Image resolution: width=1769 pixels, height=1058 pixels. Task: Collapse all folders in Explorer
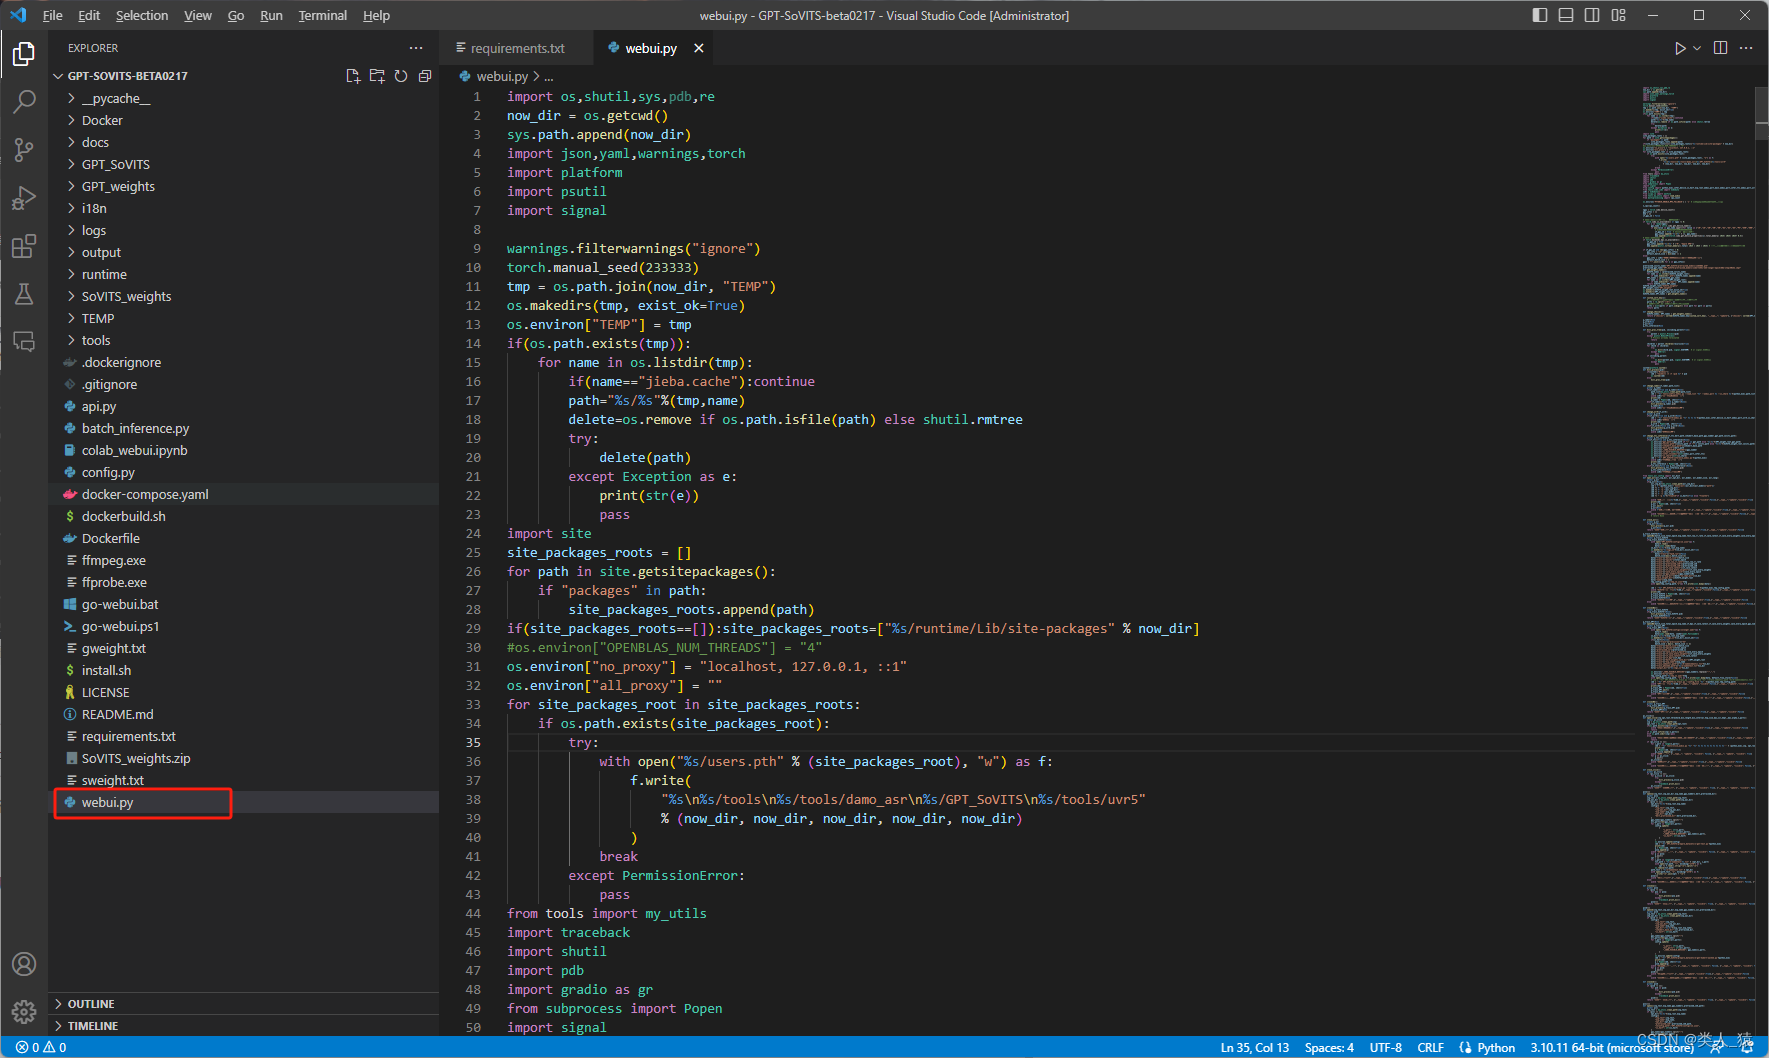(425, 76)
